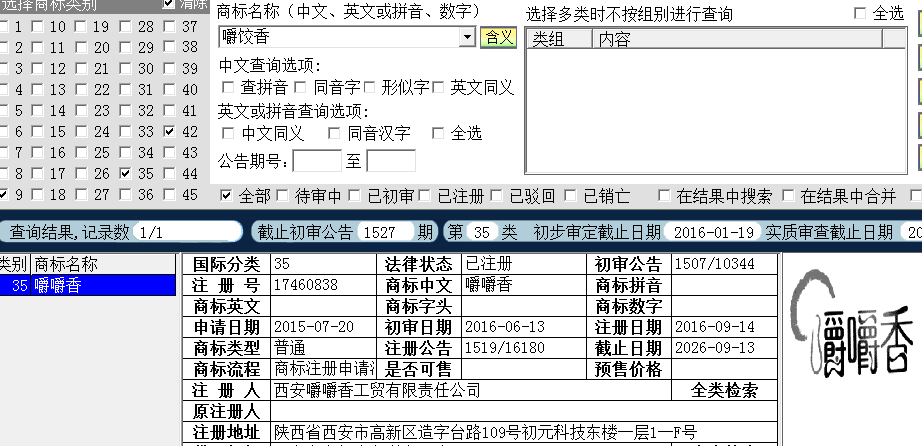Image resolution: width=922 pixels, height=446 pixels.
Task: Open the trademark name dropdown arrow
Action: [467, 37]
